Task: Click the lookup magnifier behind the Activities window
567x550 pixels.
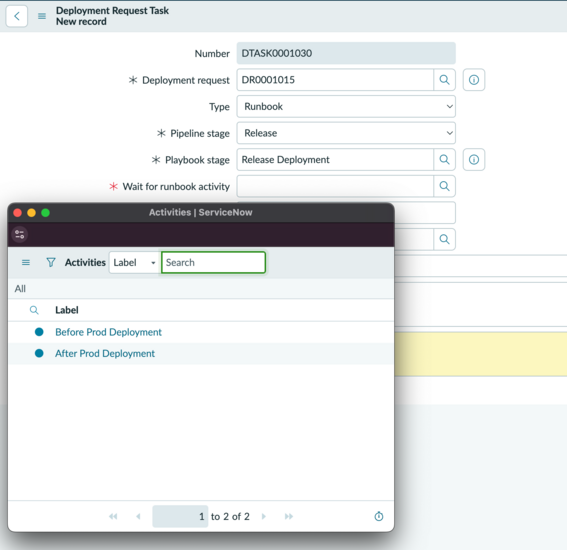Action: coord(444,239)
